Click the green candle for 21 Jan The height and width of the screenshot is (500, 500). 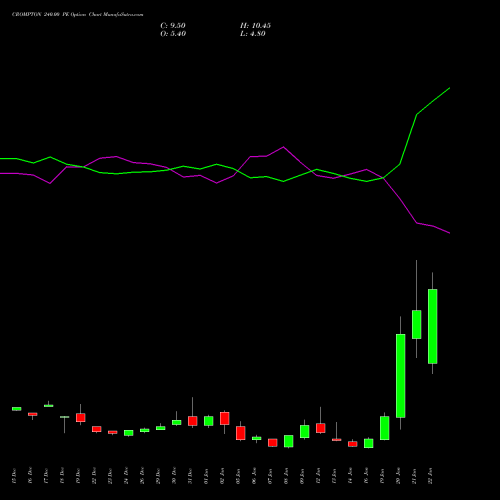(x=417, y=324)
